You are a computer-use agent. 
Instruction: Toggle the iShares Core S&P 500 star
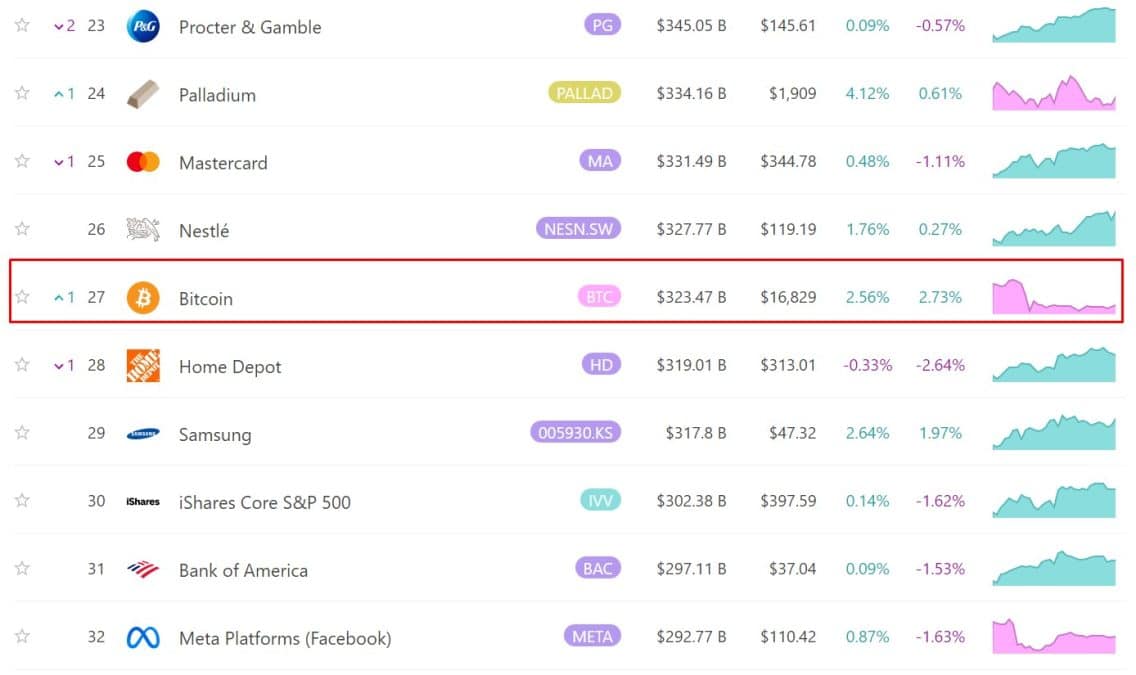pyautogui.click(x=22, y=500)
